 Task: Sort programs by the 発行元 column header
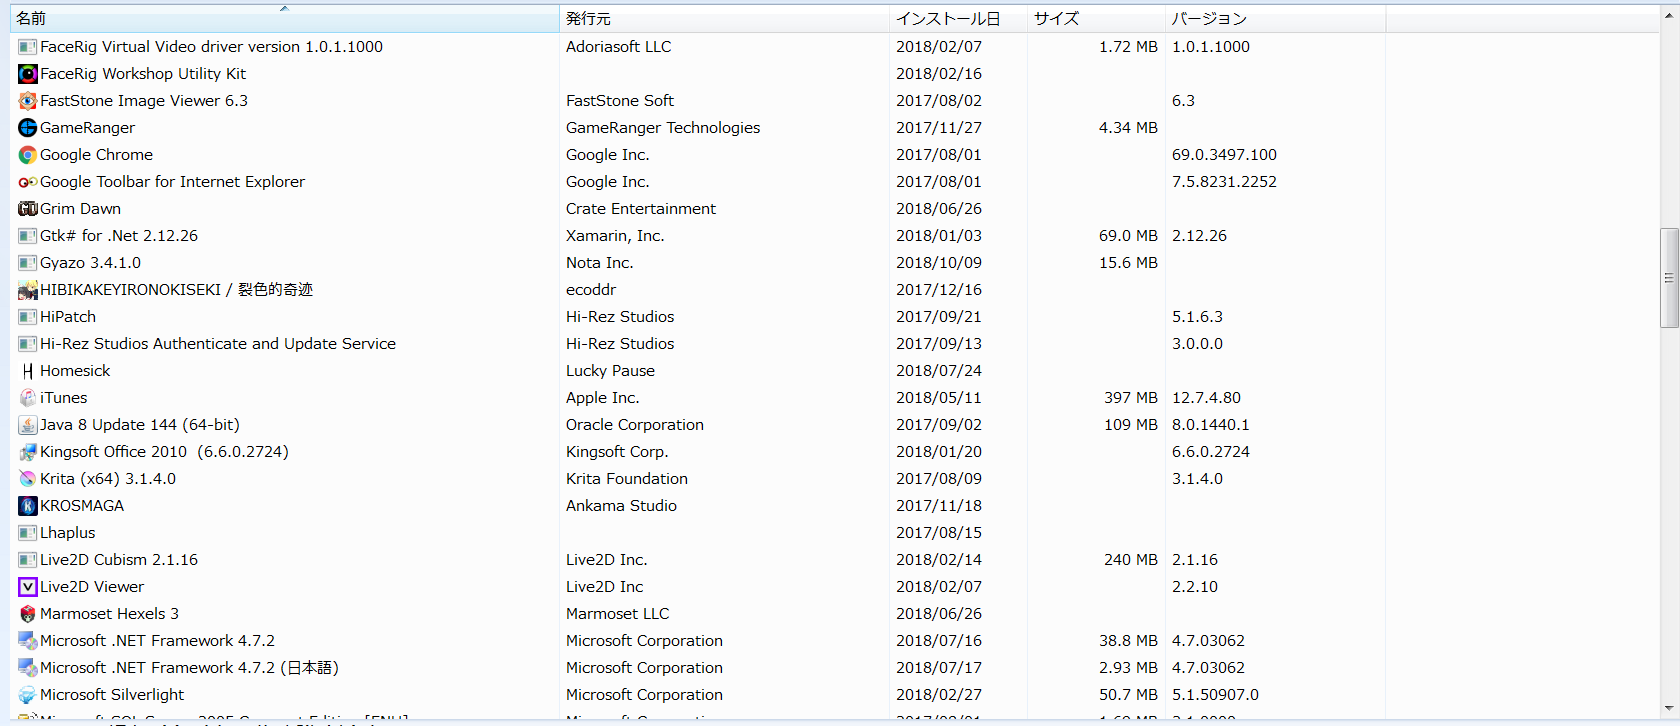[x=724, y=18]
